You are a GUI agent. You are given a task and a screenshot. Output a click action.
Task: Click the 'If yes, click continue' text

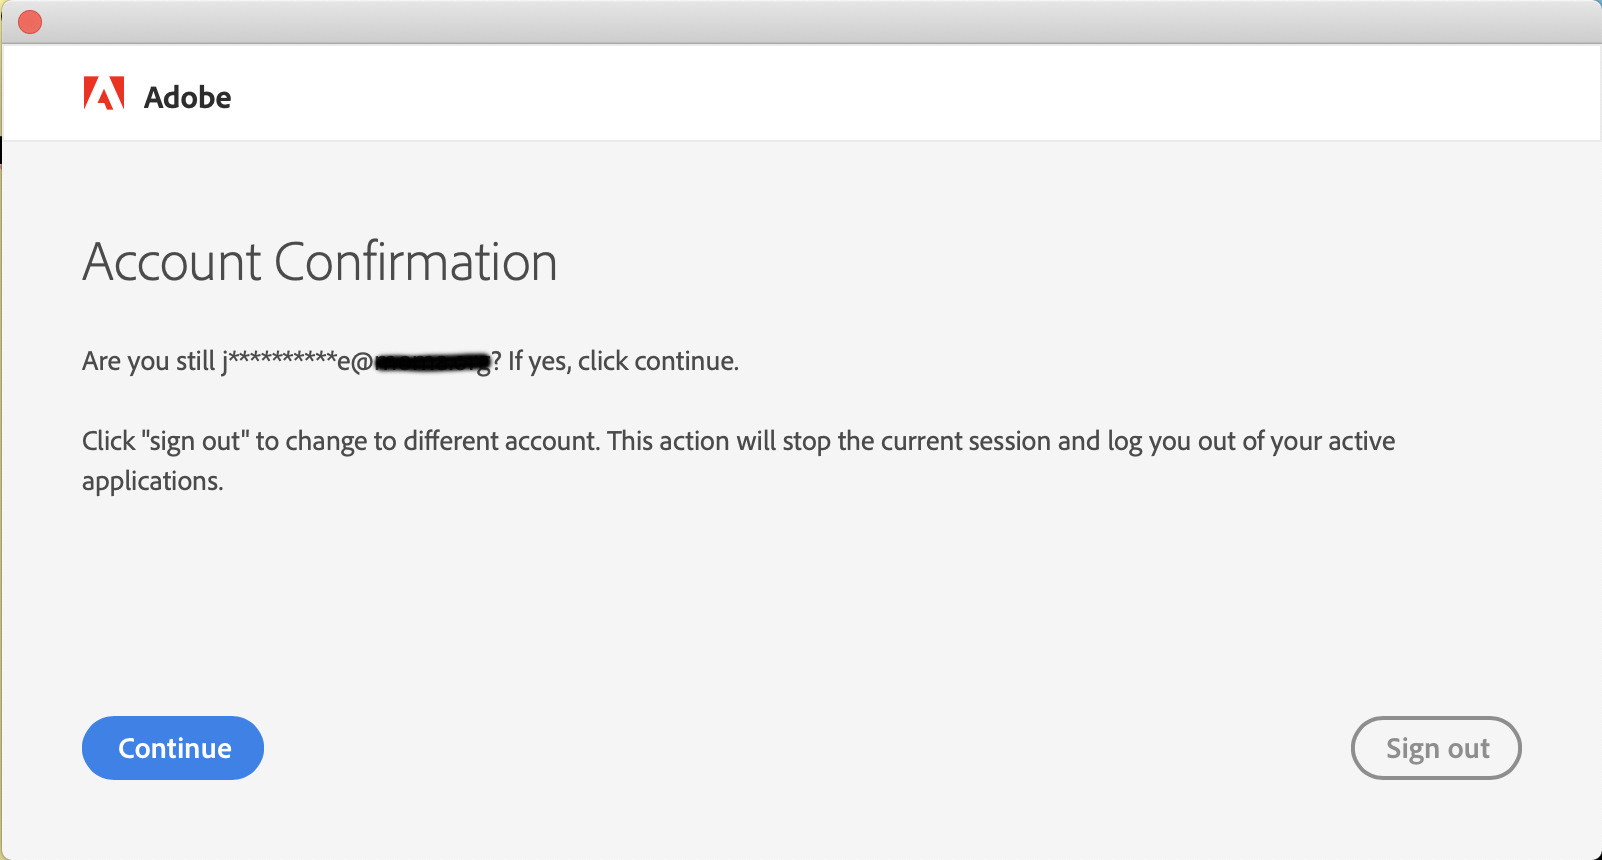click(x=618, y=360)
